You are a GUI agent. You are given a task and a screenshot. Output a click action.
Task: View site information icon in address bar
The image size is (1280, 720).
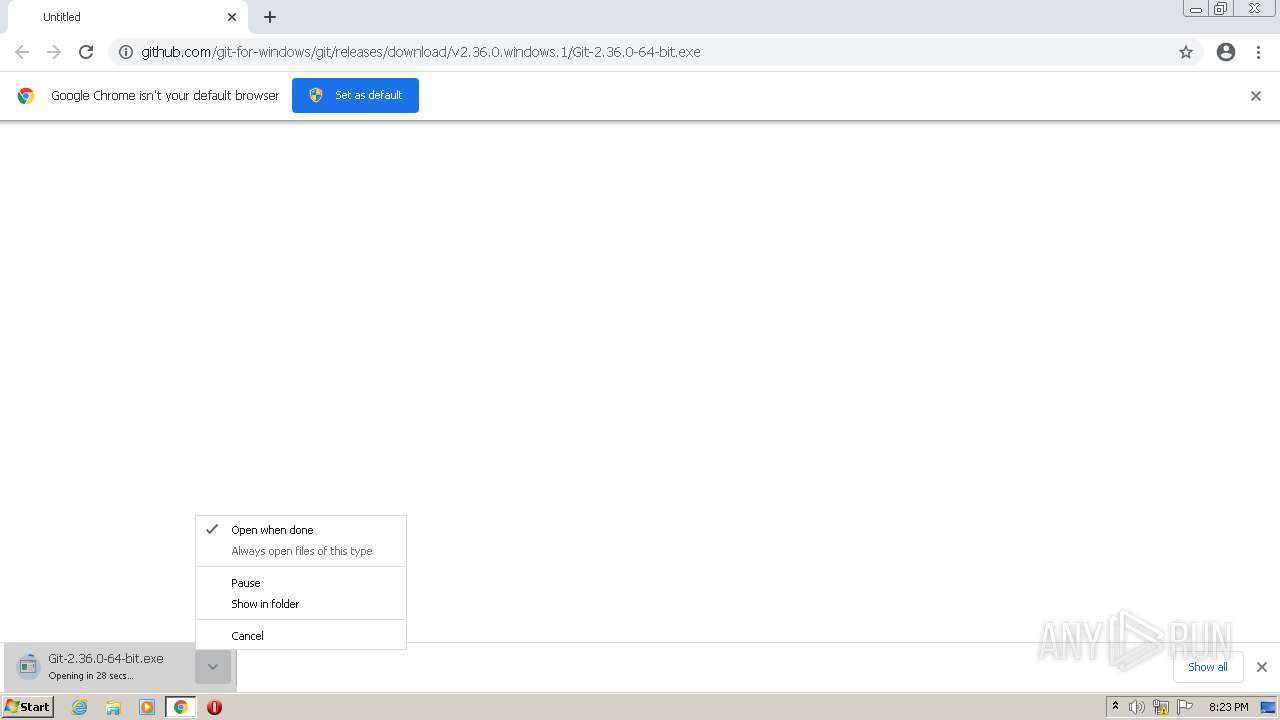126,52
